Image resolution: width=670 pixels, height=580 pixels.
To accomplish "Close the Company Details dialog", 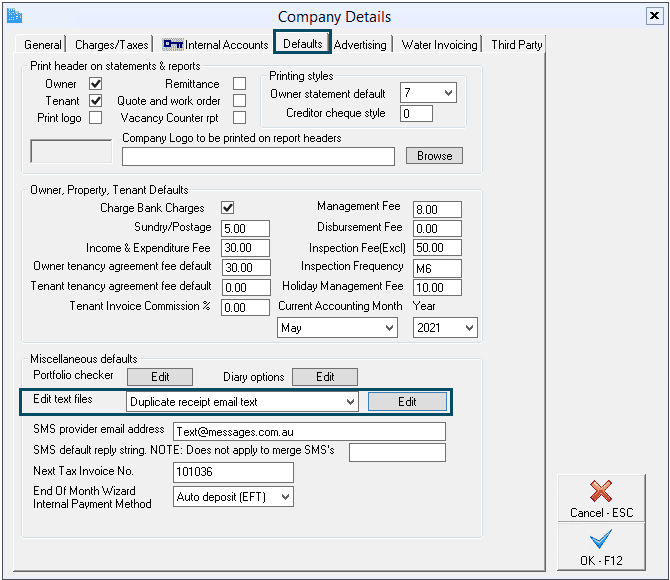I will (x=654, y=16).
